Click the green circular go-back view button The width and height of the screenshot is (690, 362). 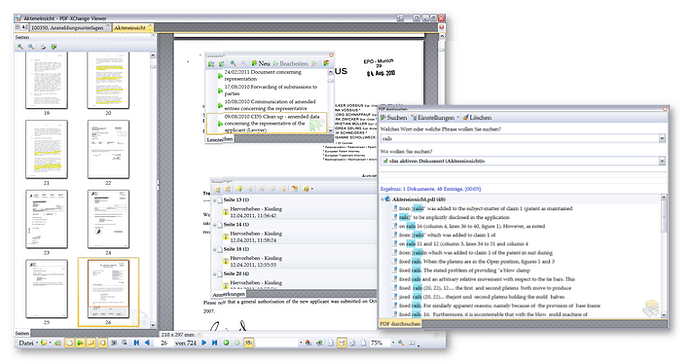[x=226, y=343]
